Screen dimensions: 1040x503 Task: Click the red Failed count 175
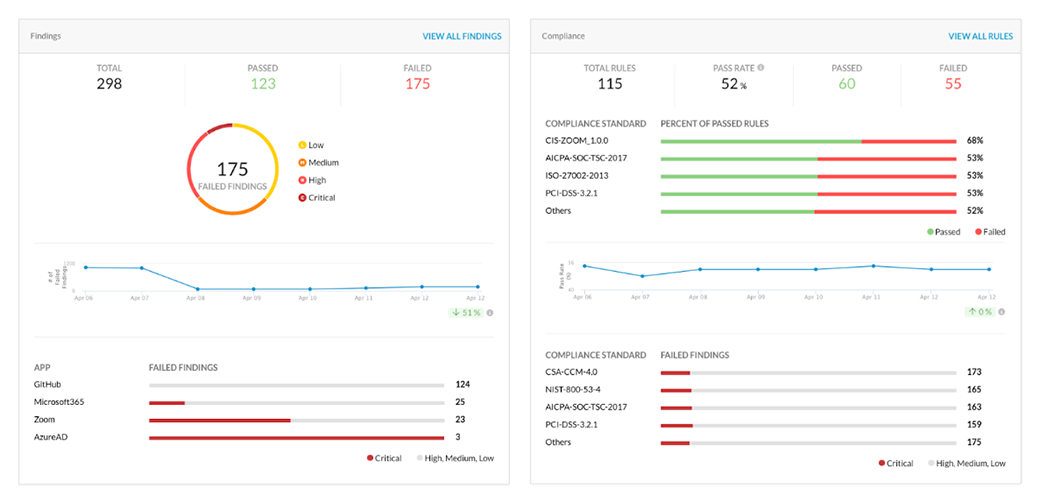tap(417, 84)
